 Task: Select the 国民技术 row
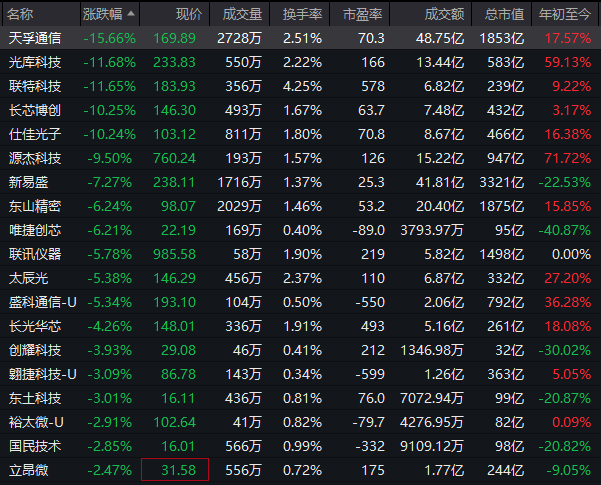[x=300, y=446]
